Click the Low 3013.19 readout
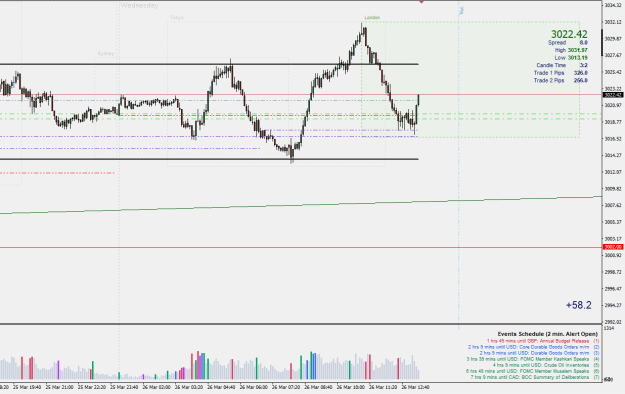The image size is (625, 394). 571,58
